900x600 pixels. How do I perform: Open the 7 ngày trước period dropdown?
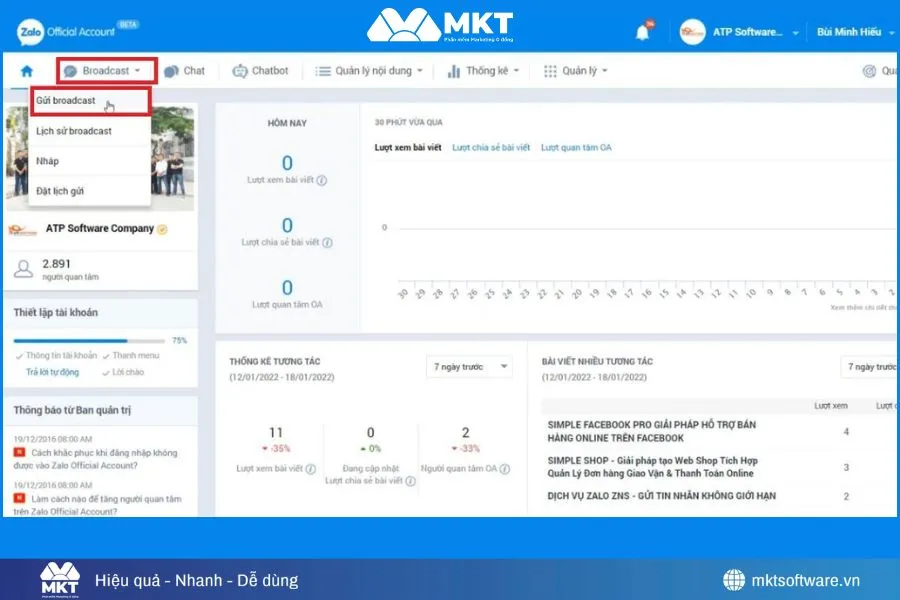(x=469, y=367)
